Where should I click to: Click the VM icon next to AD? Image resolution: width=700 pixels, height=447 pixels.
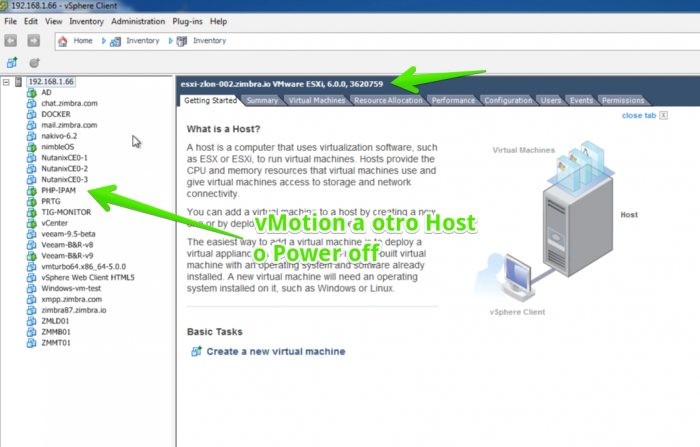tap(31, 92)
